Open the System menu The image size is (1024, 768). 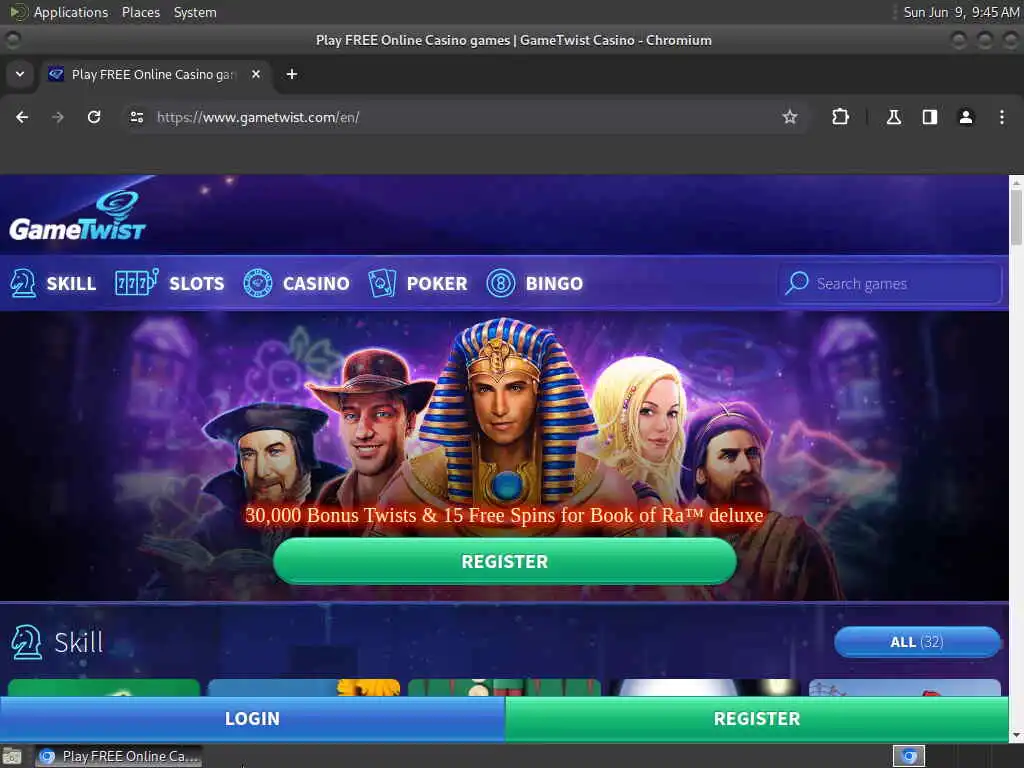pos(195,12)
